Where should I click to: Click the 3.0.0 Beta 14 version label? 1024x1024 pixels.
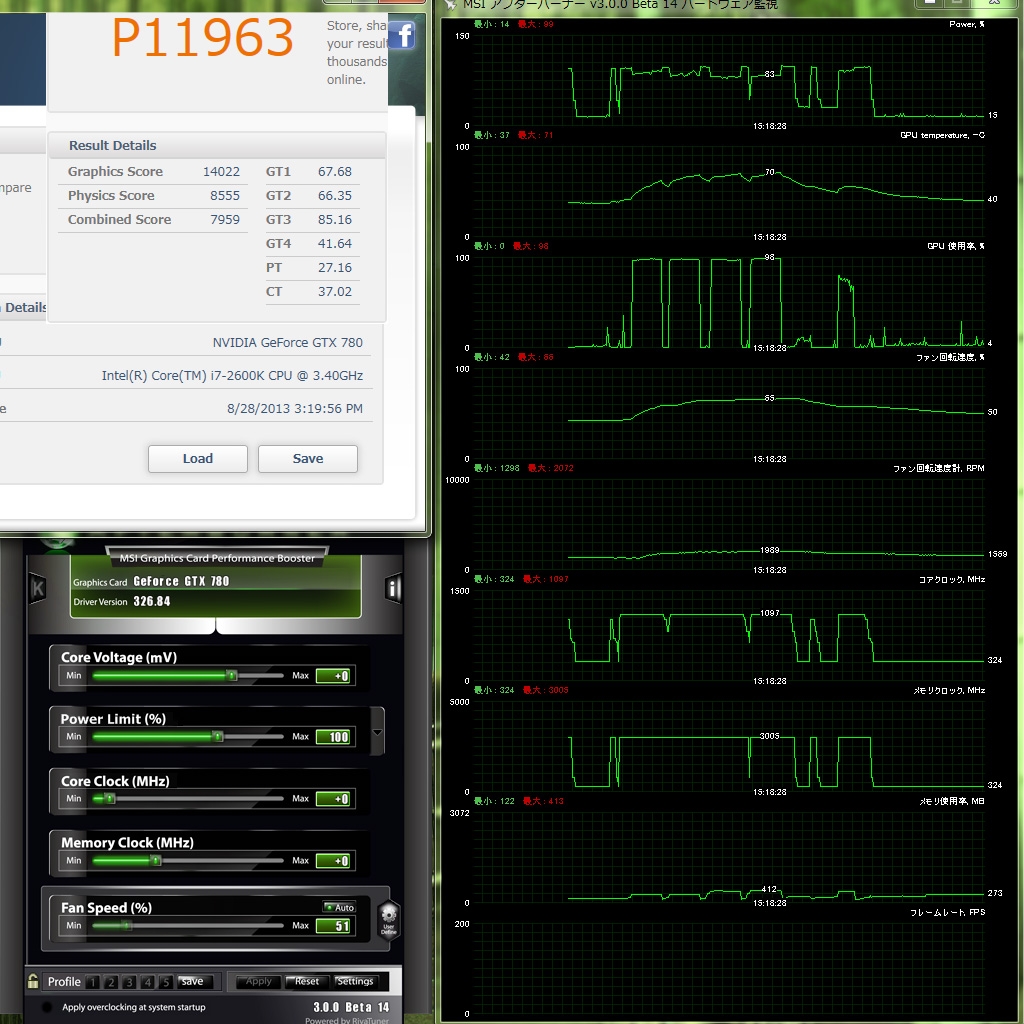click(351, 1007)
